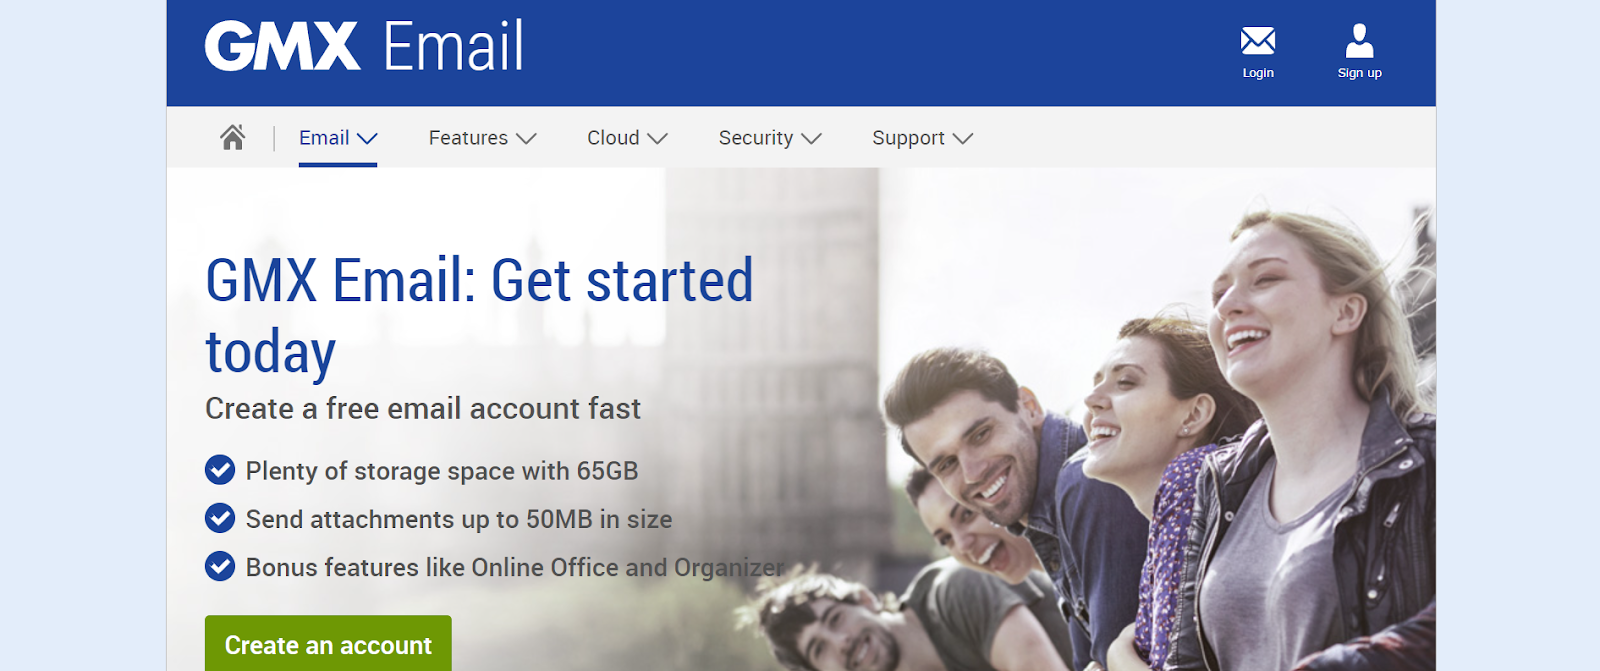Click checkmark beside Bonus features bullet
1600x671 pixels.
(x=220, y=566)
